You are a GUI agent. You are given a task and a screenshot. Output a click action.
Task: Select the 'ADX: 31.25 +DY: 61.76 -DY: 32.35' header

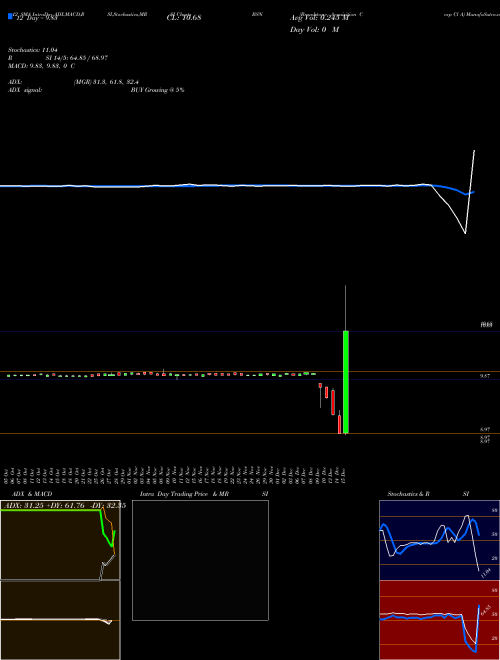tap(64, 506)
